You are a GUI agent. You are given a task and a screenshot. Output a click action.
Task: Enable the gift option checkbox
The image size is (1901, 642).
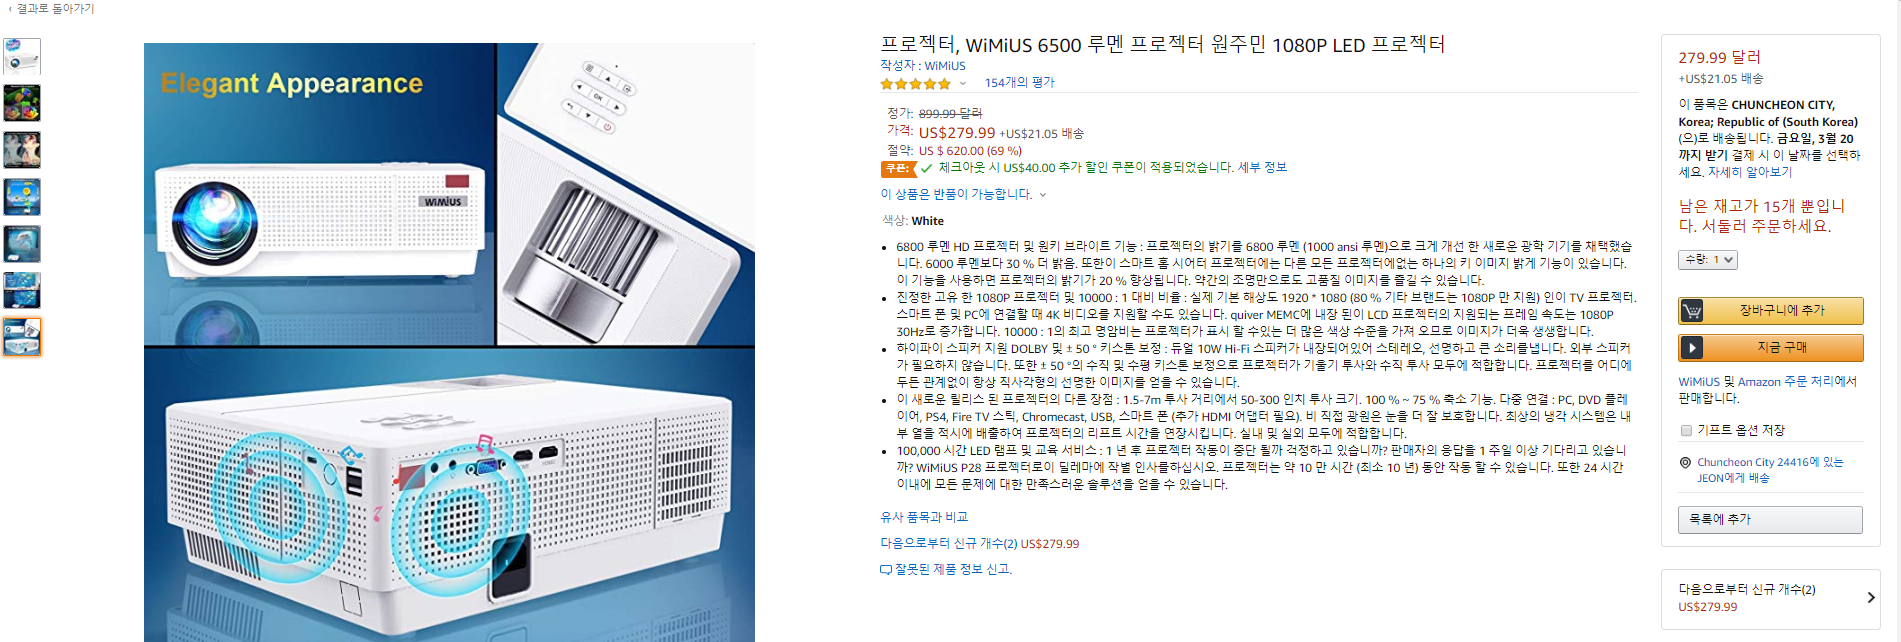1686,430
